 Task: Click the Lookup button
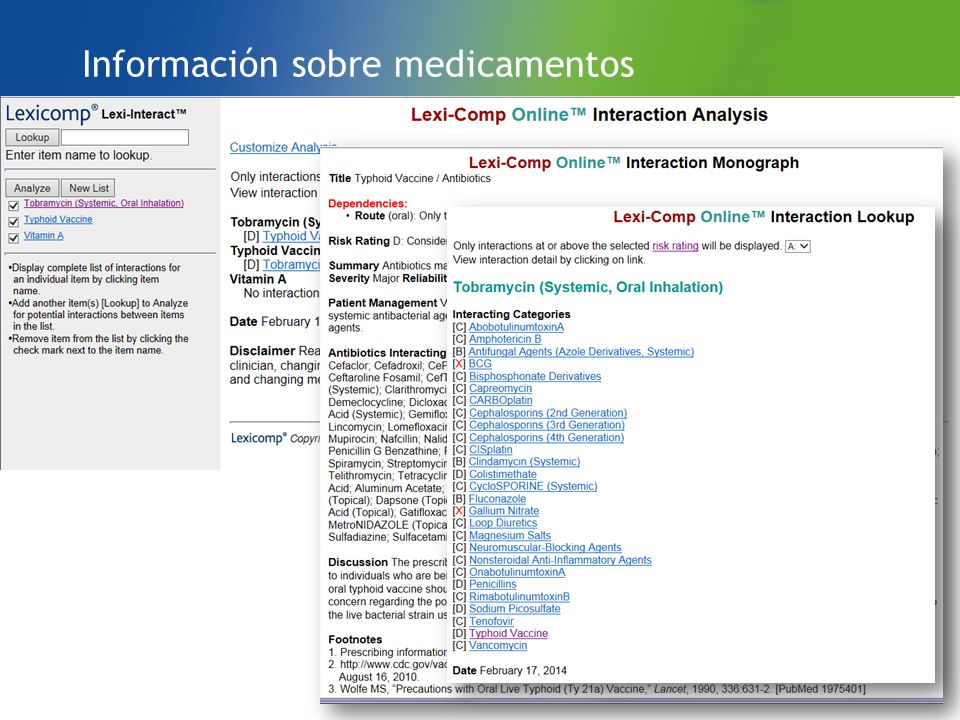pyautogui.click(x=32, y=137)
